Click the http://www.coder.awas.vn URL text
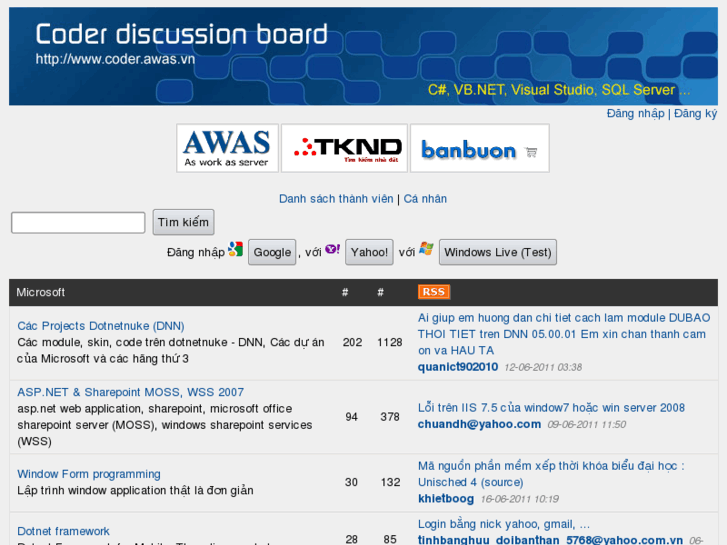 point(115,59)
